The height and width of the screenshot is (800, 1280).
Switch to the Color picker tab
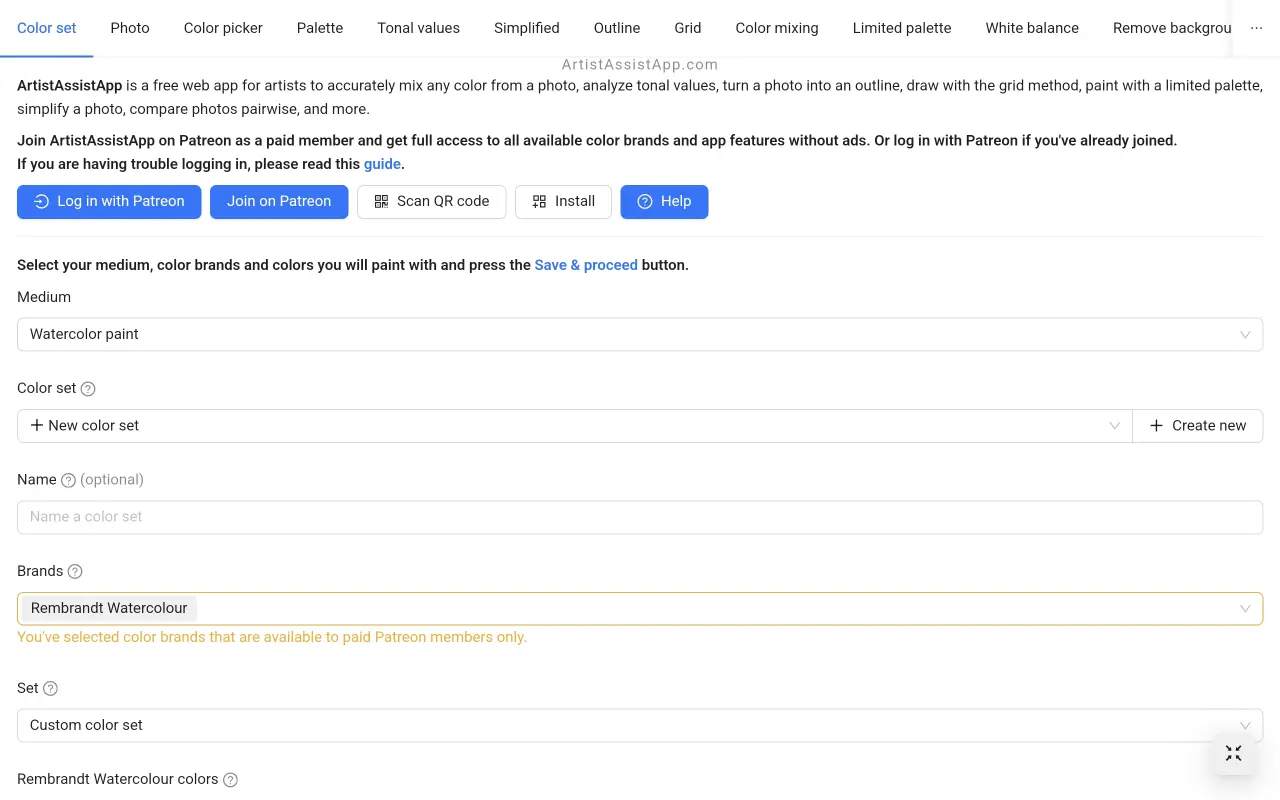223,28
